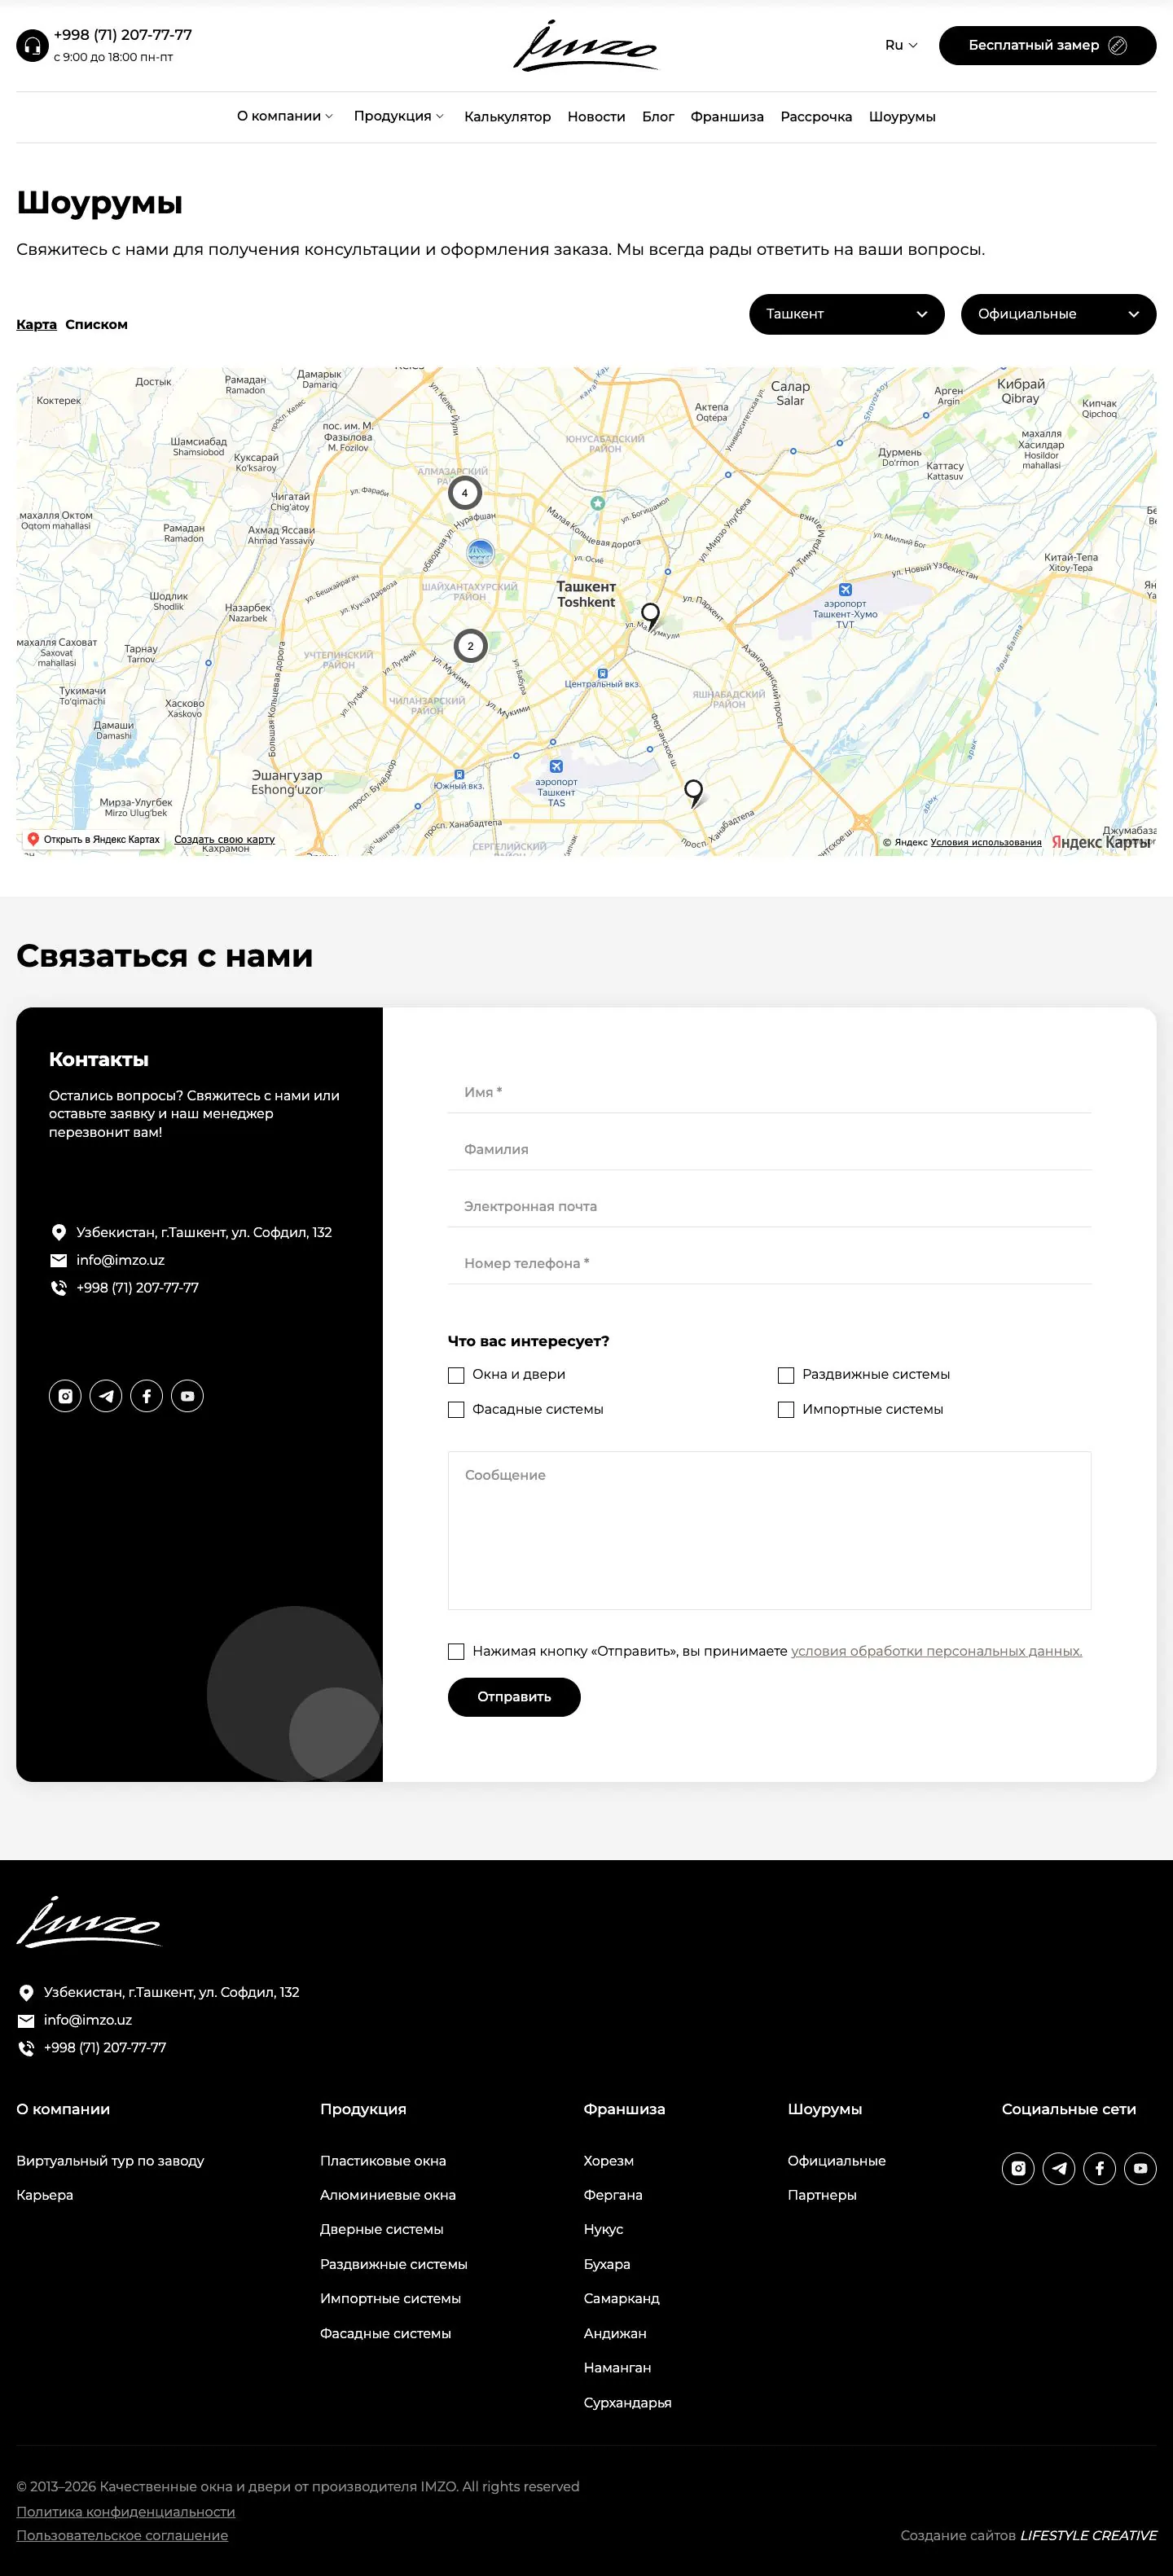The height and width of the screenshot is (2576, 1173).
Task: Click the Отправить submit button
Action: point(514,1697)
